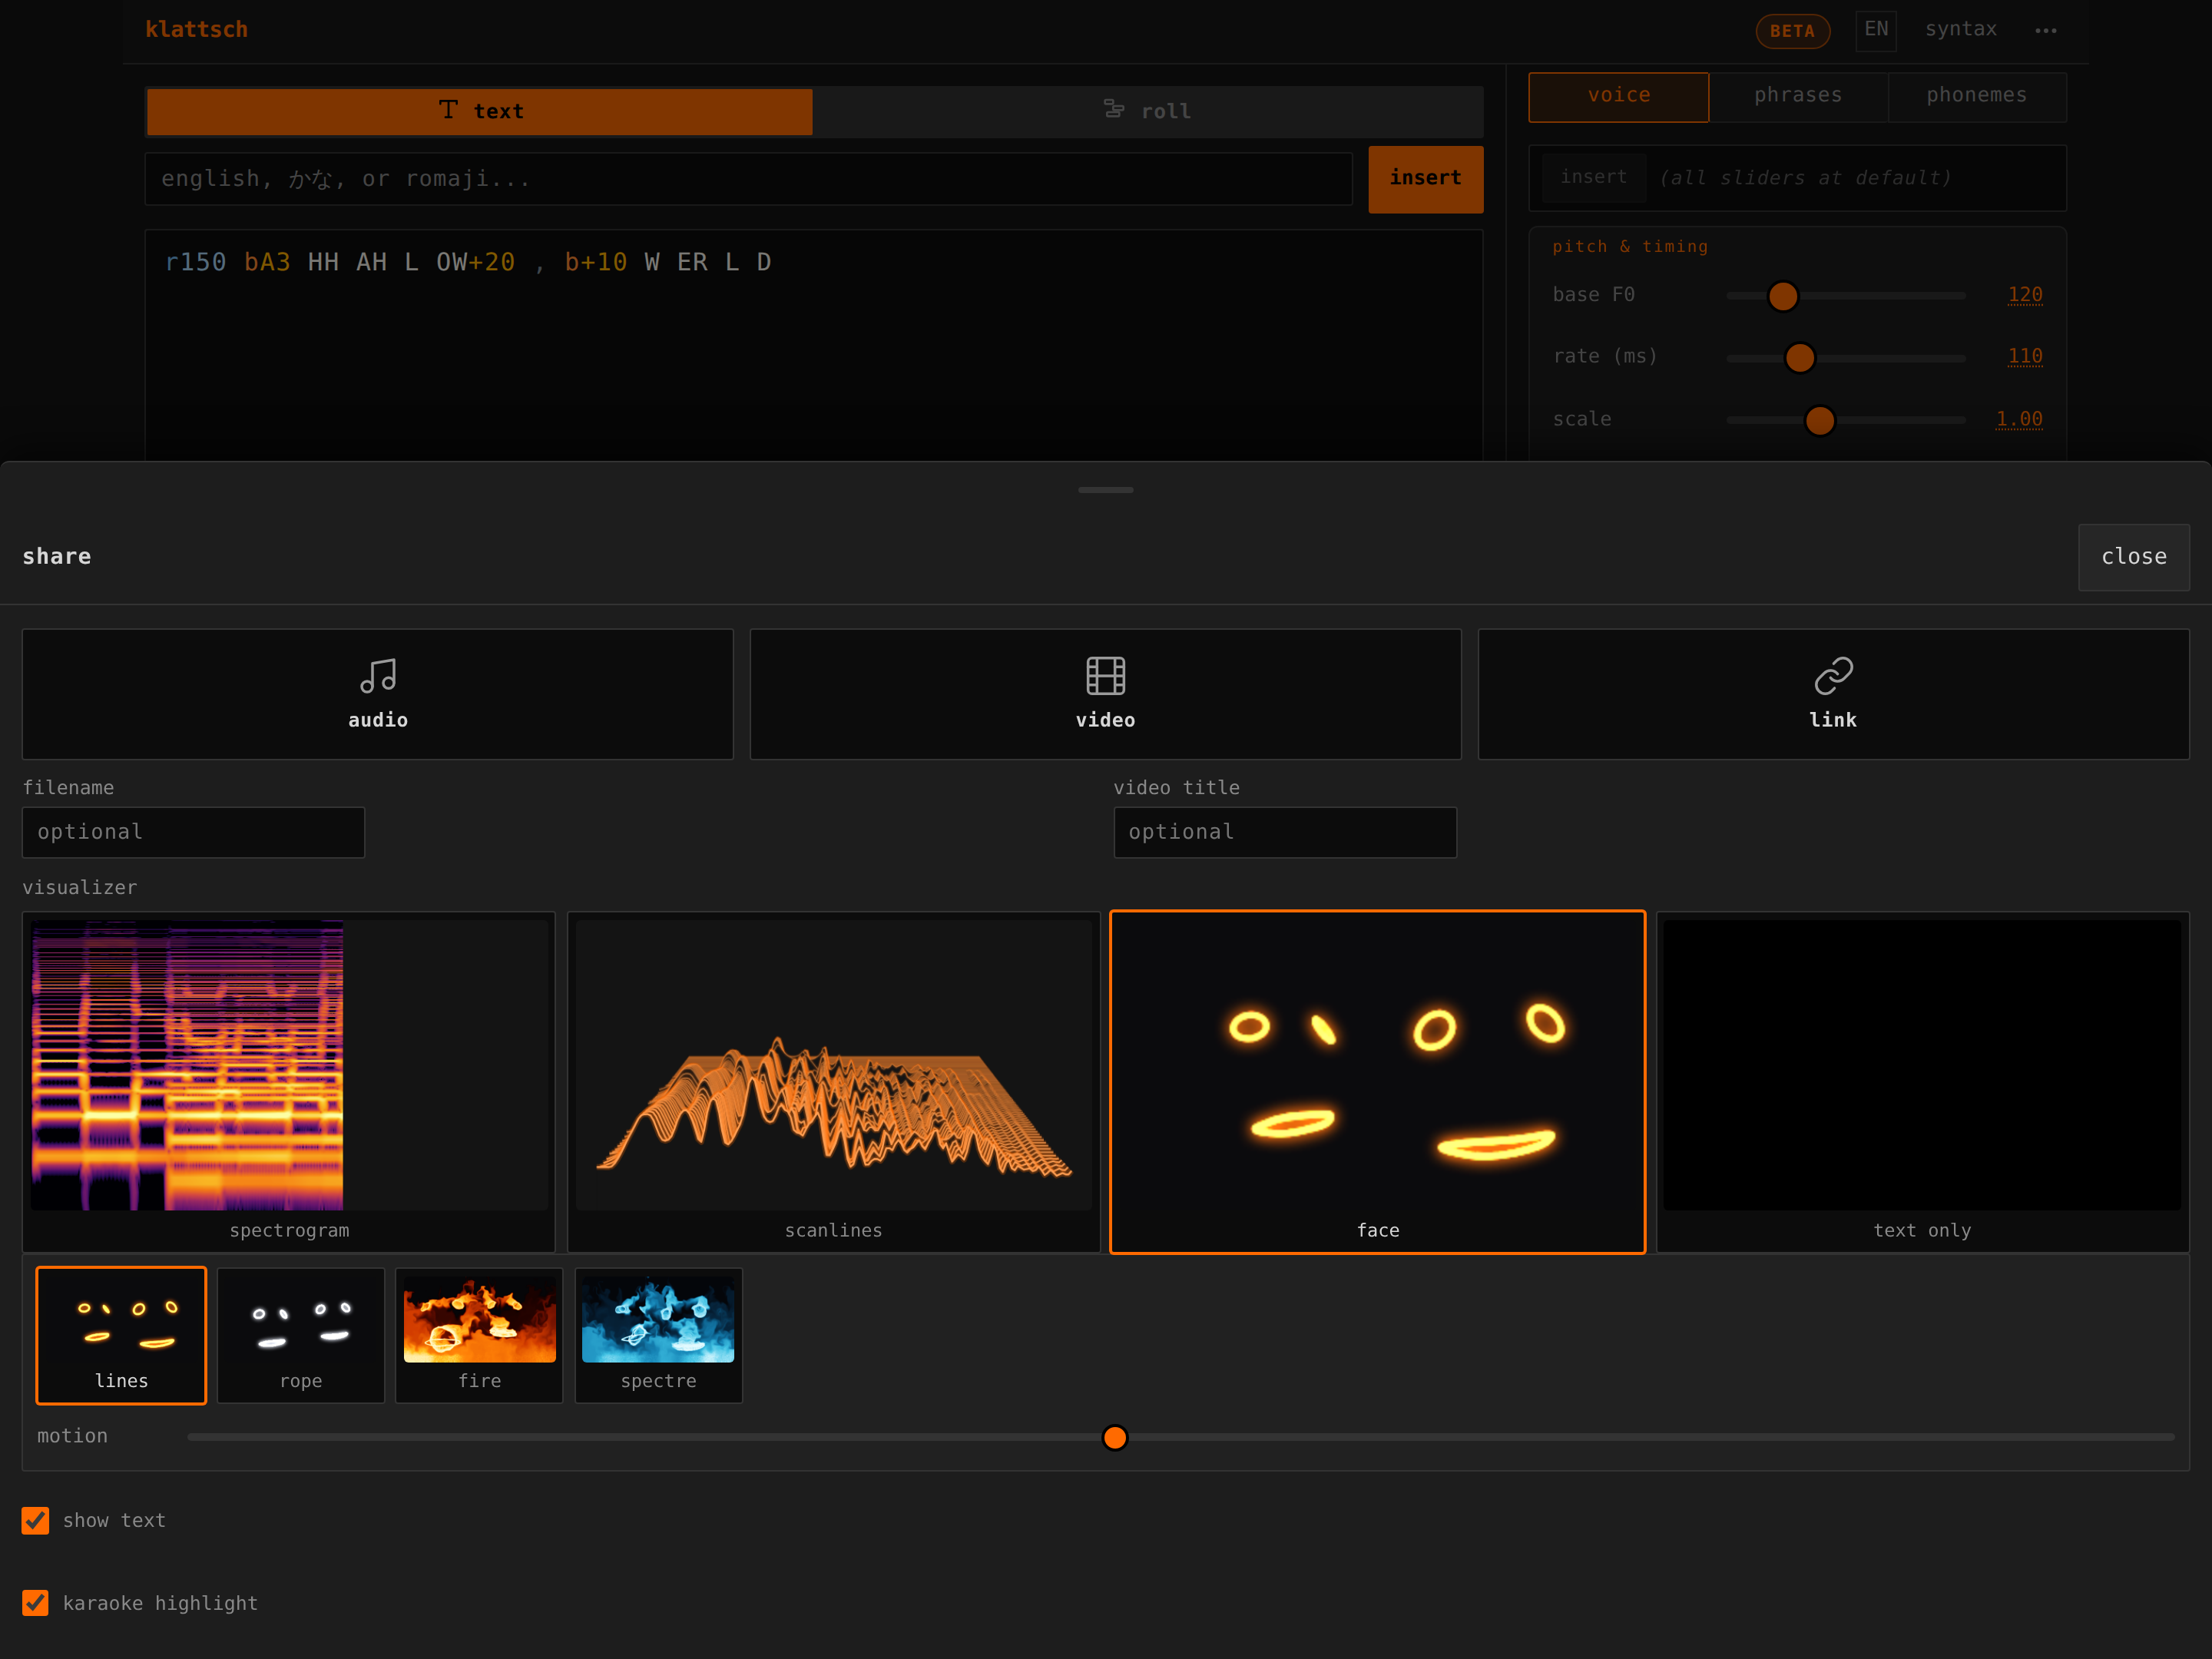
Task: Click the BETA badge
Action: pos(1792,31)
